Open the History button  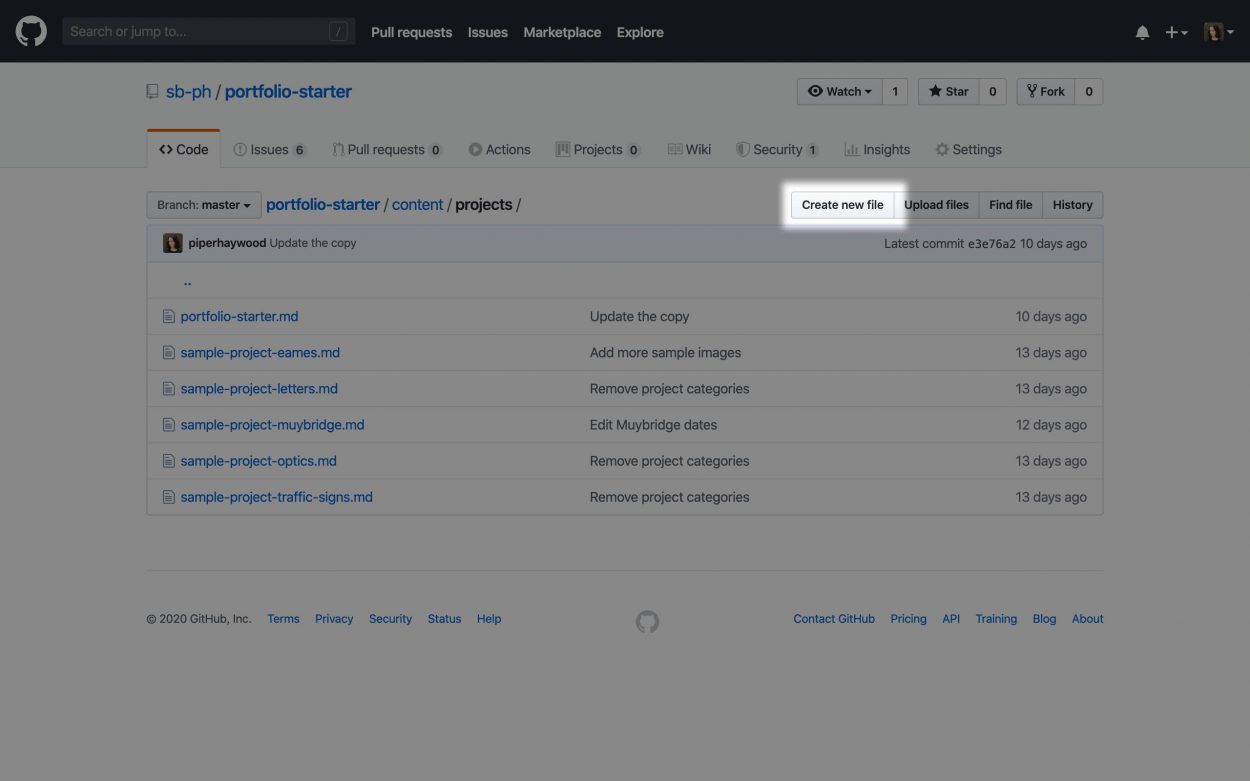click(x=1072, y=205)
